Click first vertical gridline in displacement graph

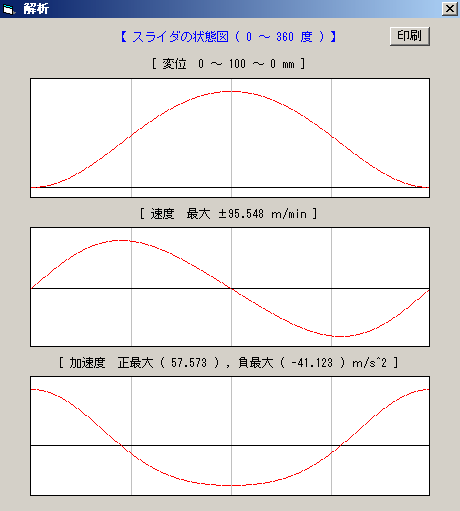131,138
